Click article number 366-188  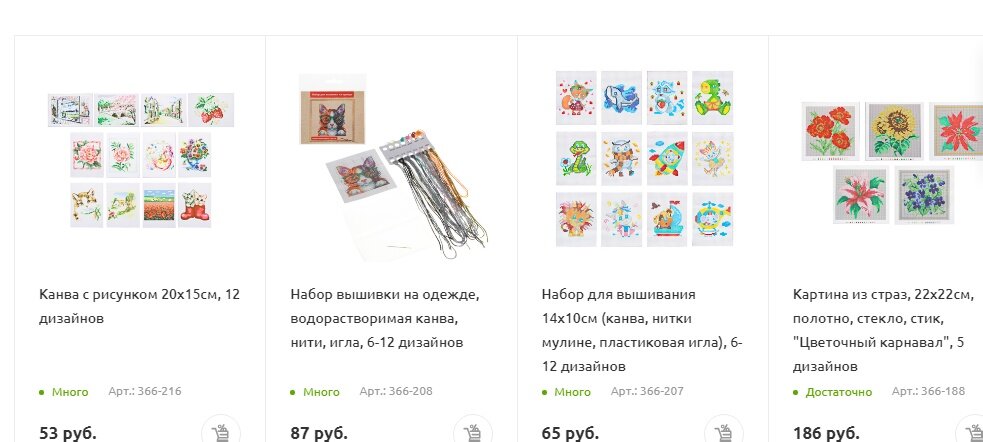tap(928, 391)
